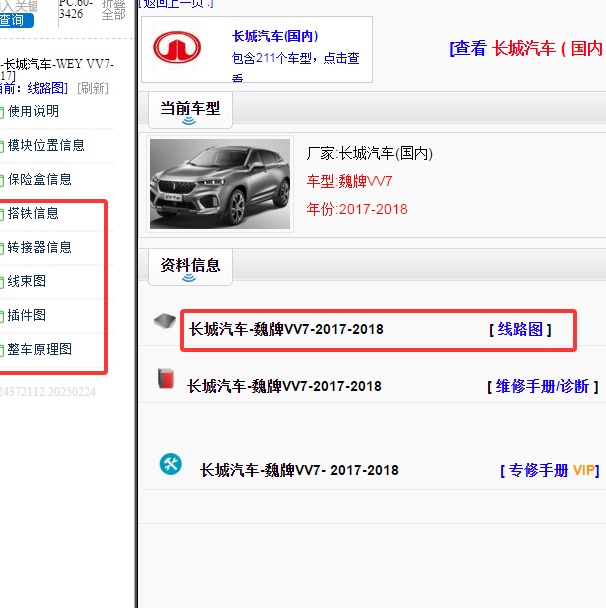
Task: Select the 当前车型 tab header
Action: [x=190, y=109]
